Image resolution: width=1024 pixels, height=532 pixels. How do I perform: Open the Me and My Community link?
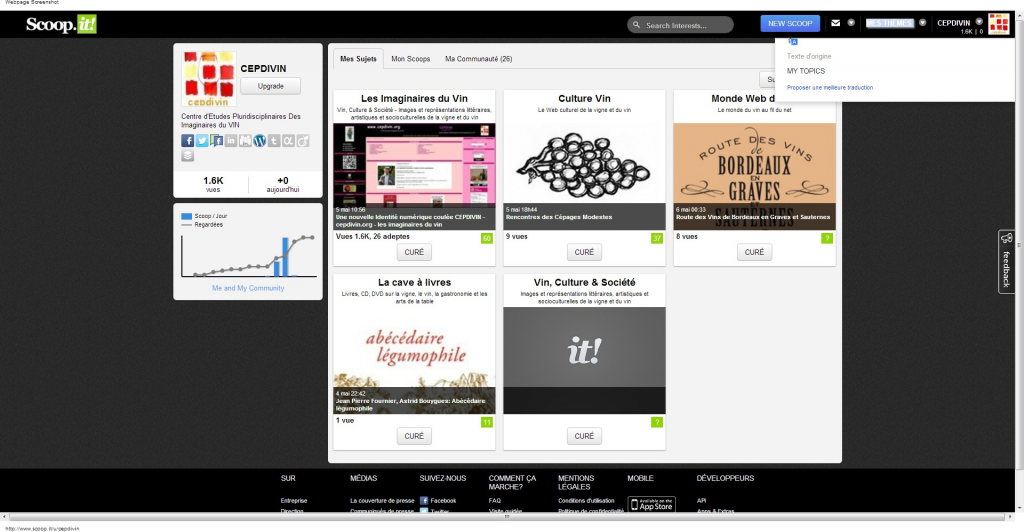248,288
